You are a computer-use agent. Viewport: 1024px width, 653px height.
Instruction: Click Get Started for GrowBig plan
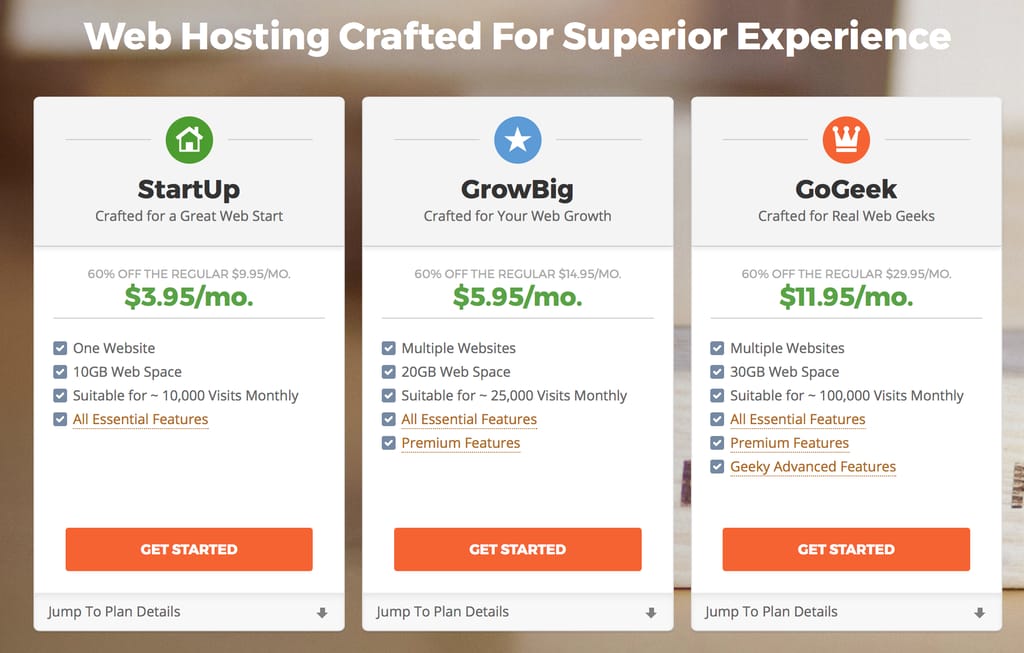tap(518, 549)
